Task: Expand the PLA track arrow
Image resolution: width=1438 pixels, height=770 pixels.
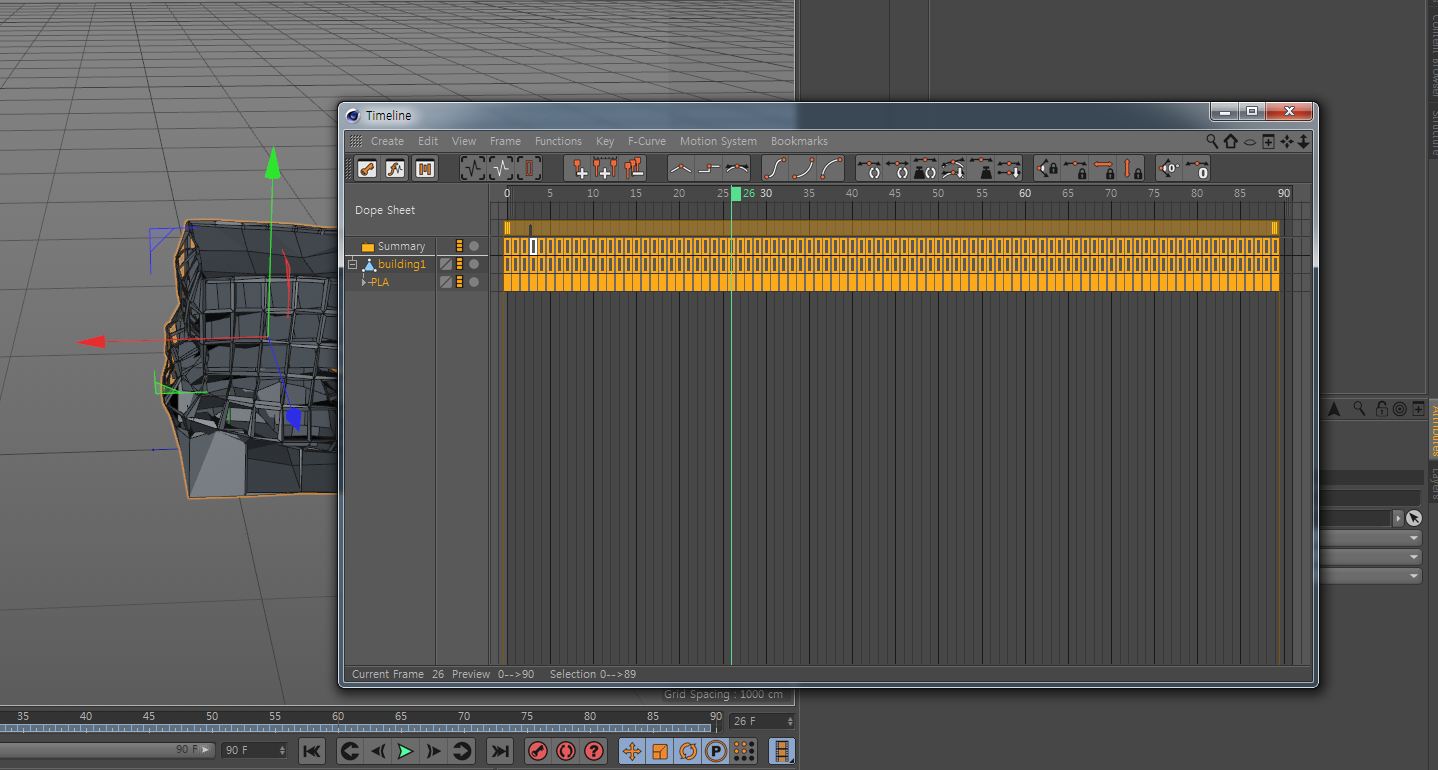Action: [364, 282]
